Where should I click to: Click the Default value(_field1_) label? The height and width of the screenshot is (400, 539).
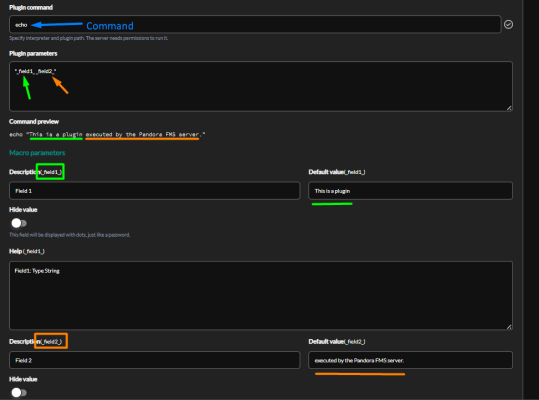click(337, 172)
